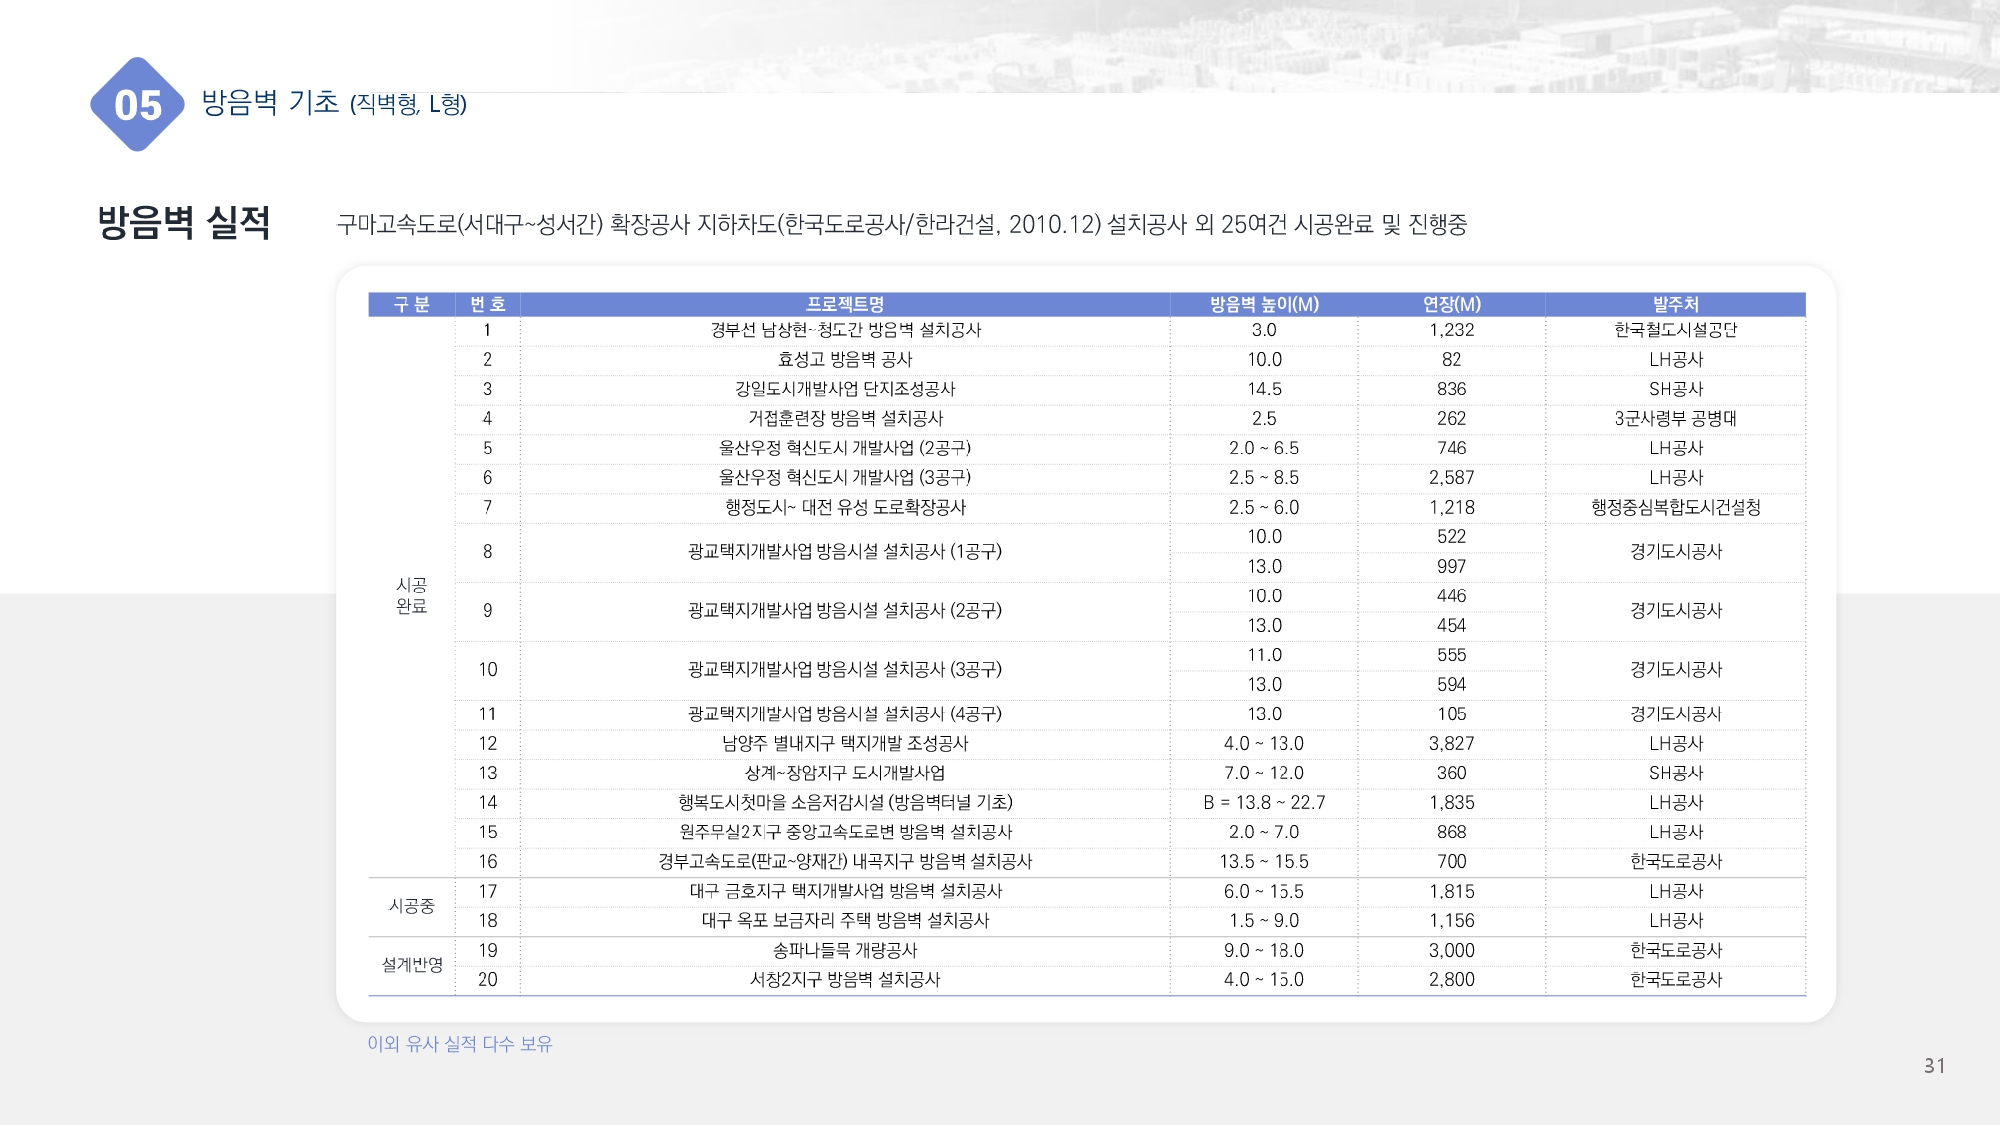This screenshot has width=2000, height=1125.
Task: Select the 방음벽 높이(M) column header
Action: (1263, 304)
